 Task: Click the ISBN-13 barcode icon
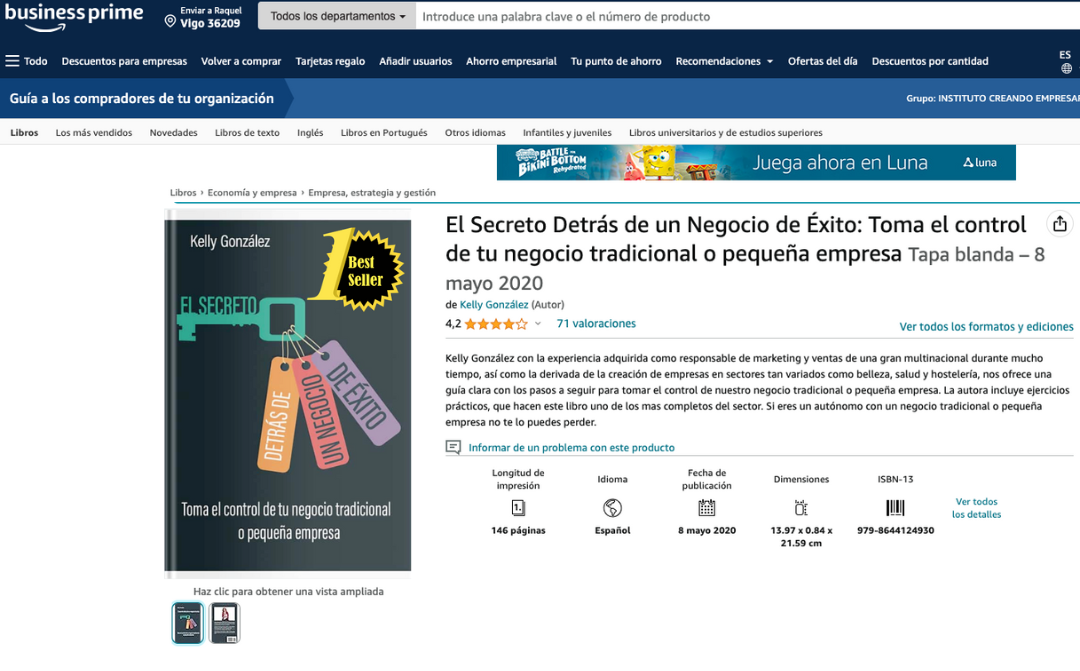click(895, 508)
